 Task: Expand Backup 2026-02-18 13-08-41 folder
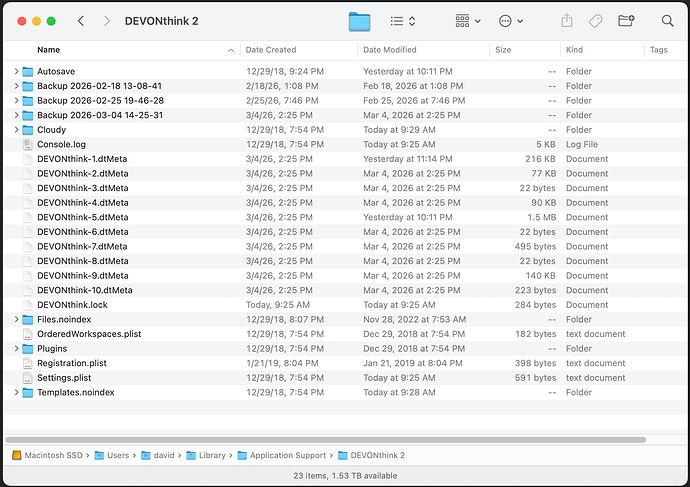click(16, 86)
